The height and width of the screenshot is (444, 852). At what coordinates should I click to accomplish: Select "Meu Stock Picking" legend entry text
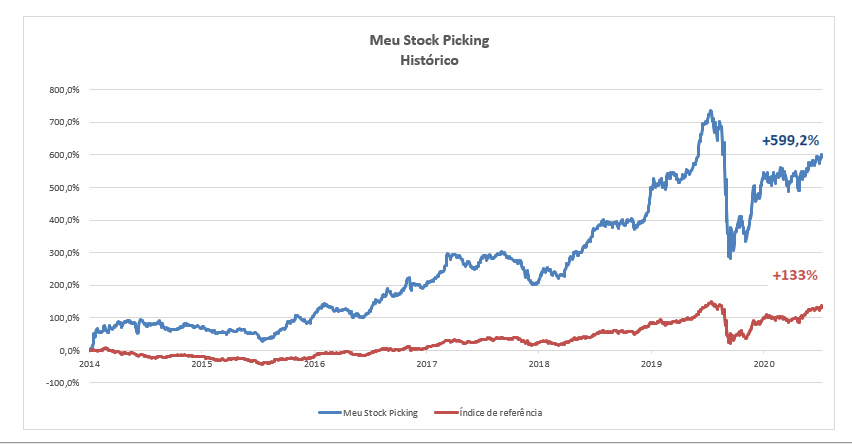point(382,412)
